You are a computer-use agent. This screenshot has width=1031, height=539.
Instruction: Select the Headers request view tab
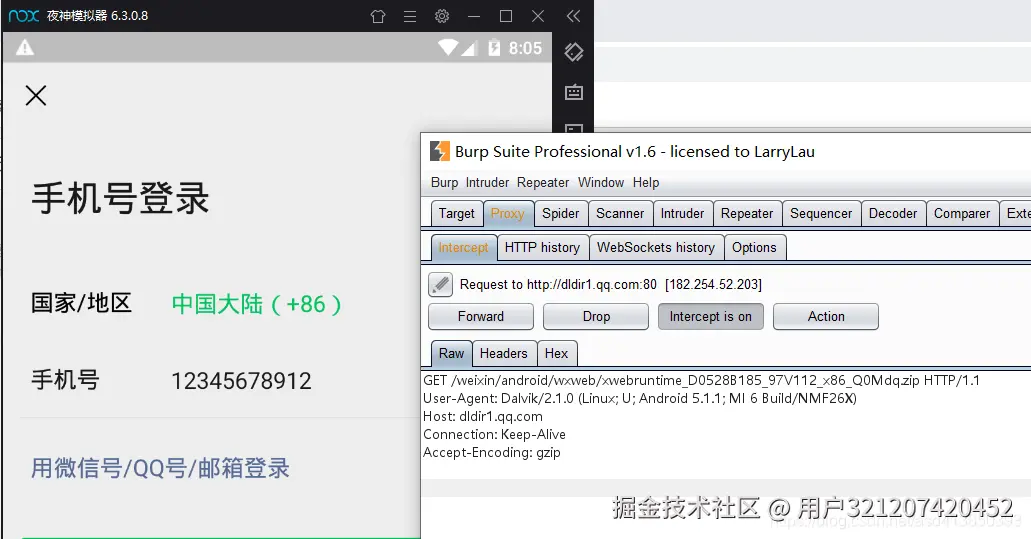(x=504, y=354)
